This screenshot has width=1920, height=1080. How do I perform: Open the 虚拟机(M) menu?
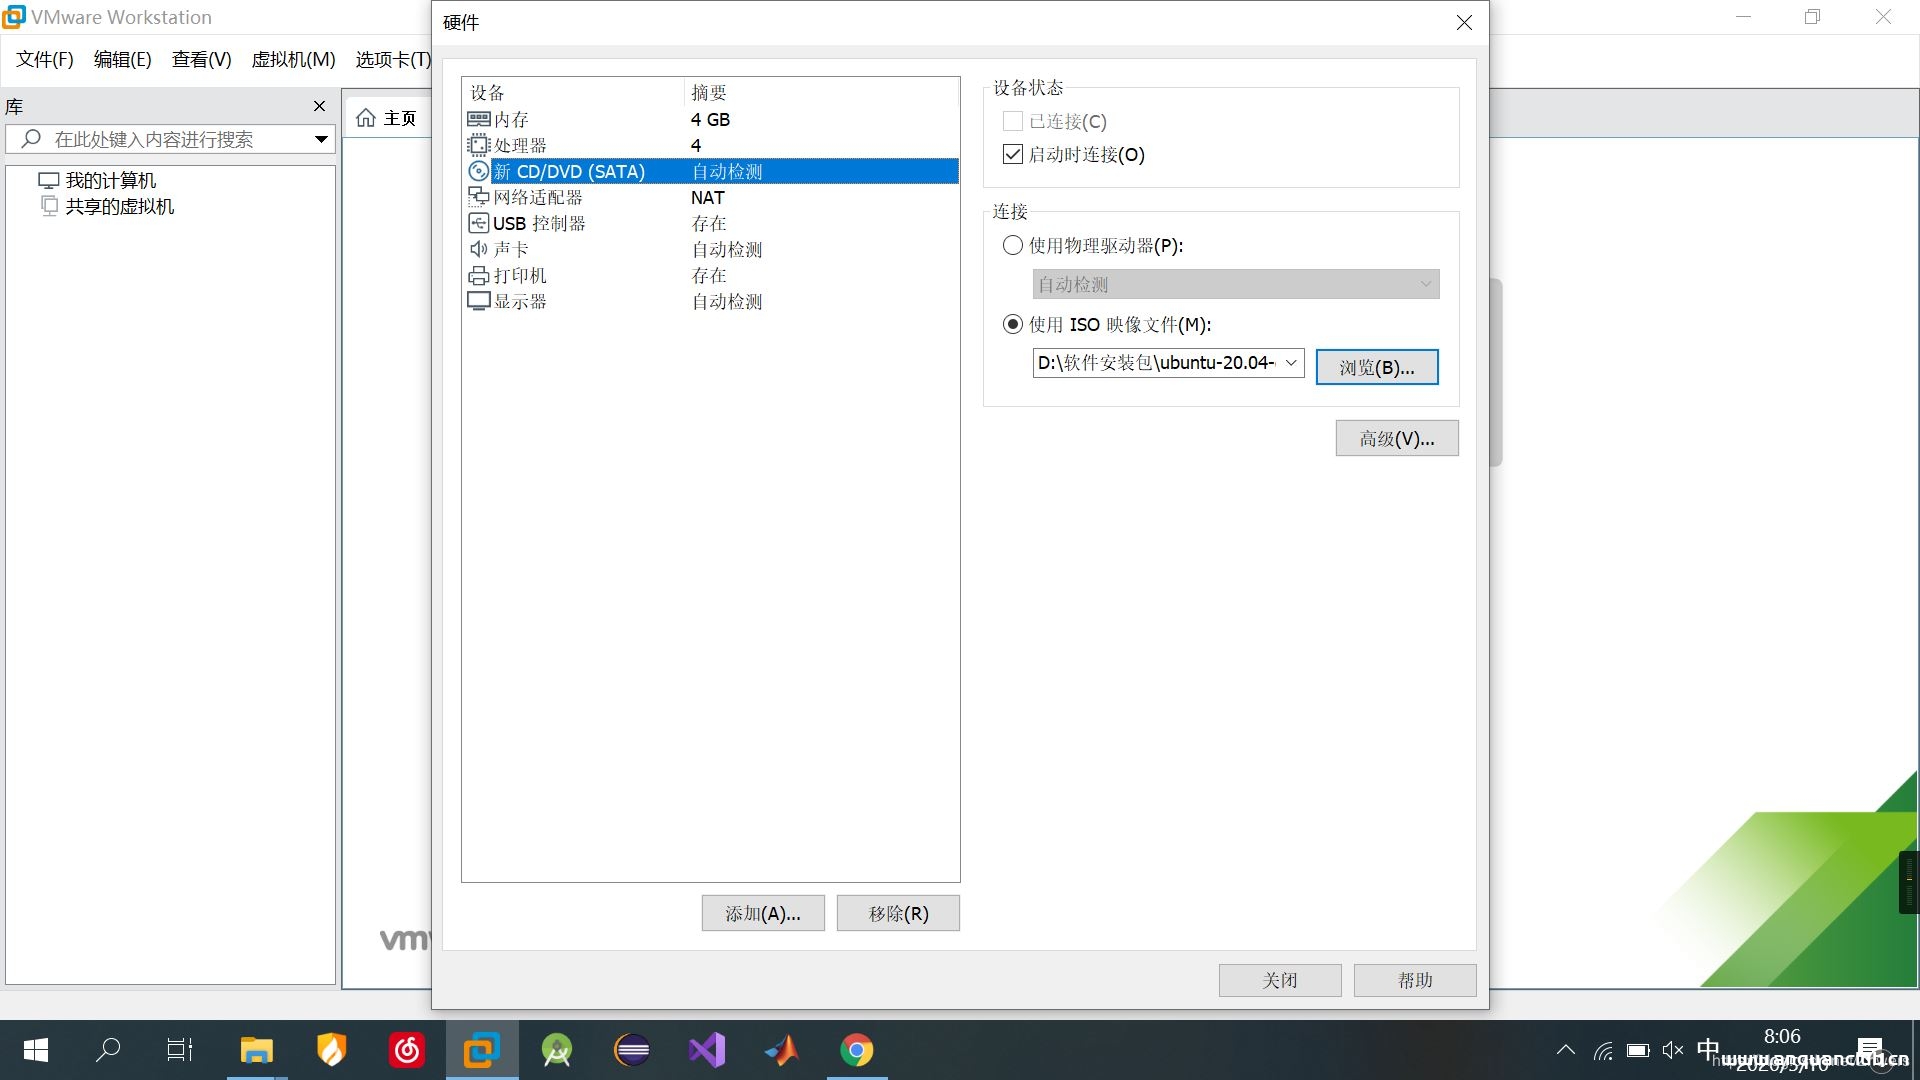[x=293, y=60]
